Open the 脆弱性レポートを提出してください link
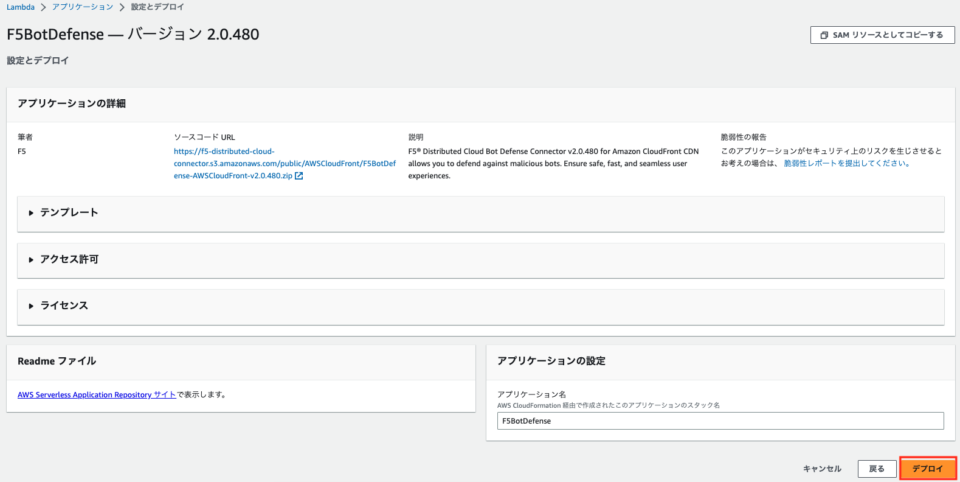 click(x=847, y=164)
